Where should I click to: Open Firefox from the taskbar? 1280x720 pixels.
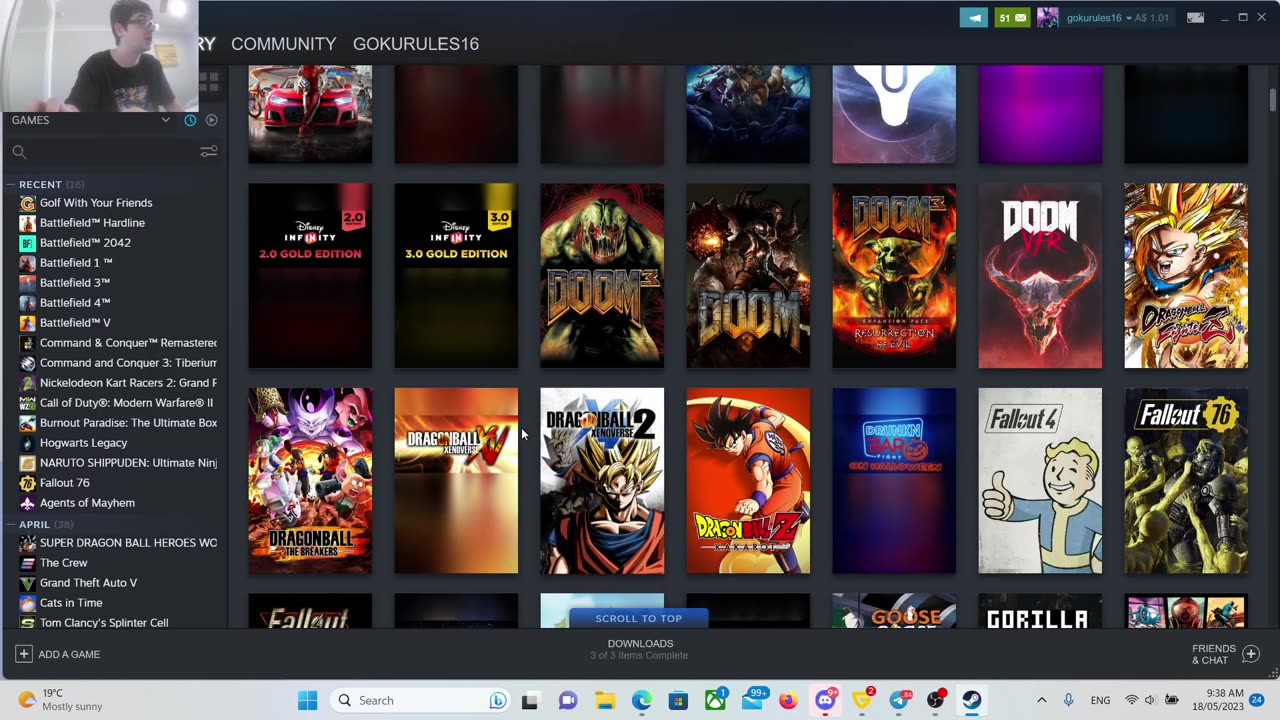[788, 700]
